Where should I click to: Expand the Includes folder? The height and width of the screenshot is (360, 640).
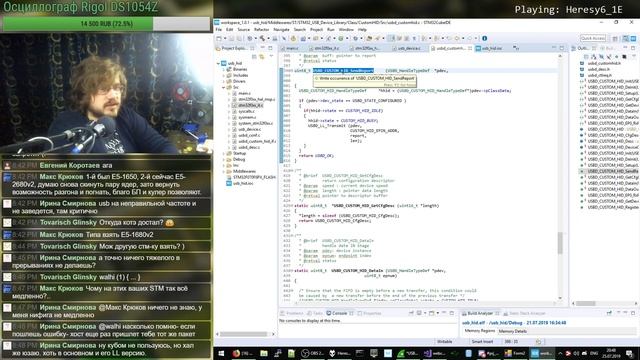coord(224,76)
